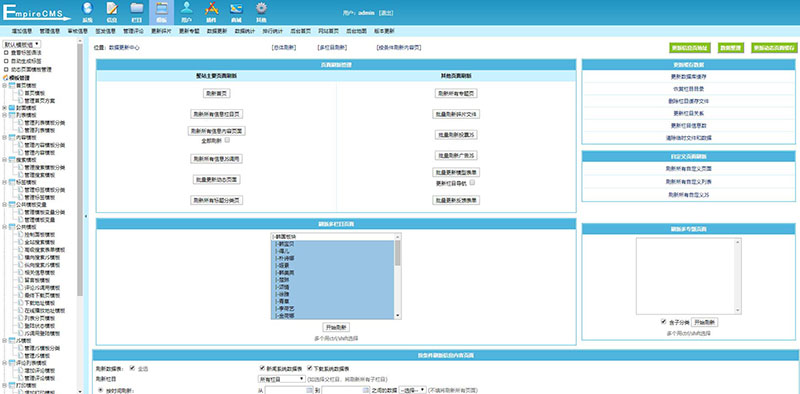Click the EmpireCMS logo
This screenshot has height=394, width=800.
coord(36,12)
